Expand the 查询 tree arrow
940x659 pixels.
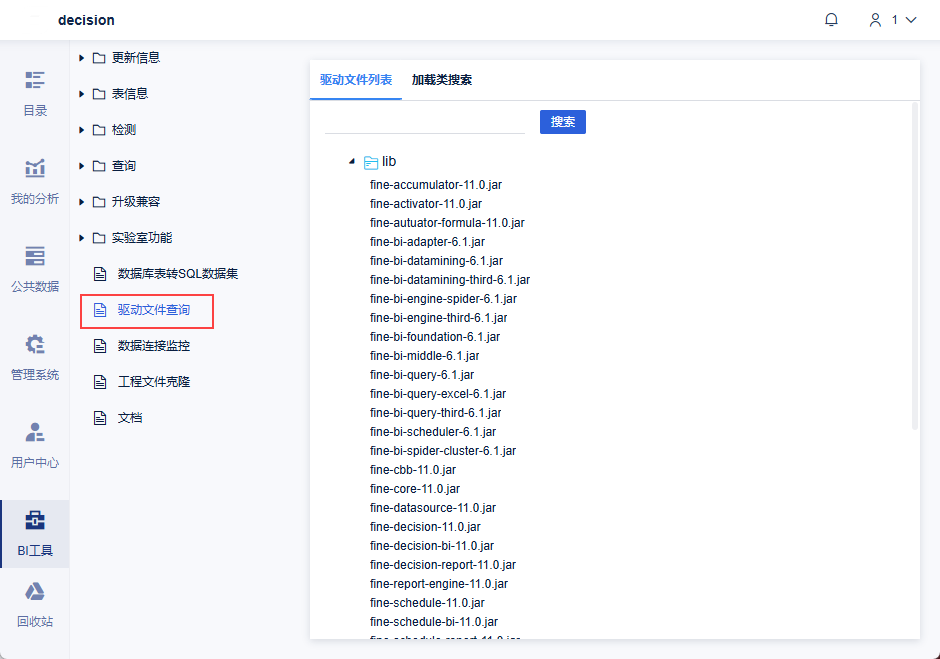tap(82, 166)
